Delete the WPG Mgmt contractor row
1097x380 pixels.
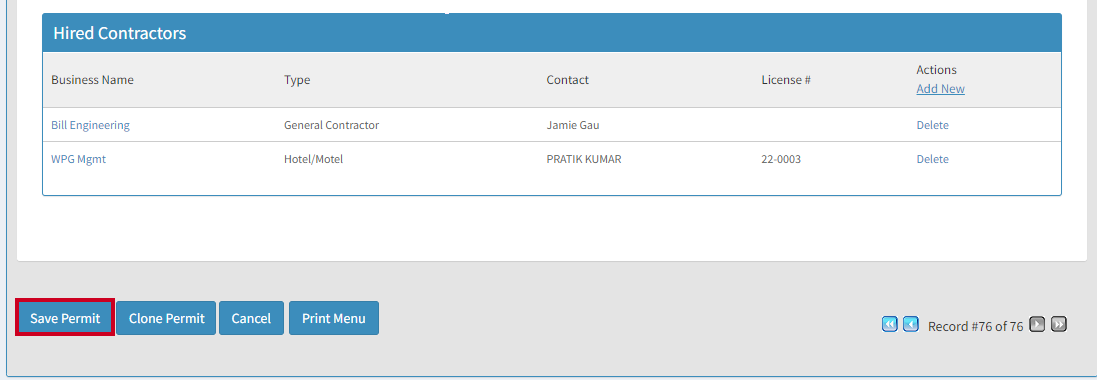point(933,159)
